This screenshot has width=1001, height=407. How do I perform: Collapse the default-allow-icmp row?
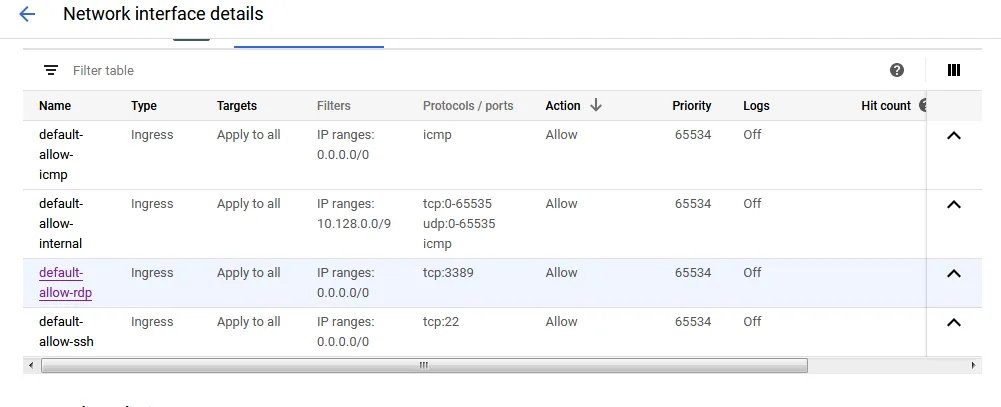click(x=953, y=136)
